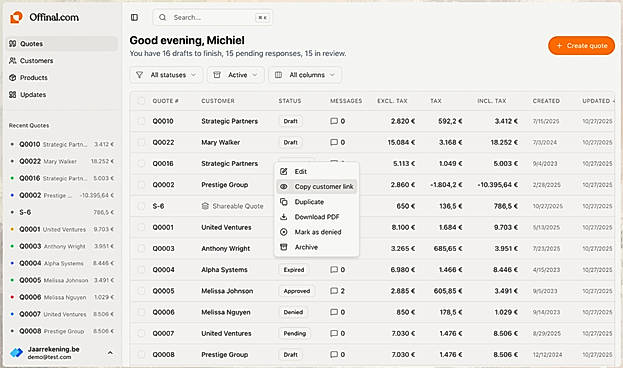Expand the account switcher chevron
623x368 pixels.
coord(110,353)
